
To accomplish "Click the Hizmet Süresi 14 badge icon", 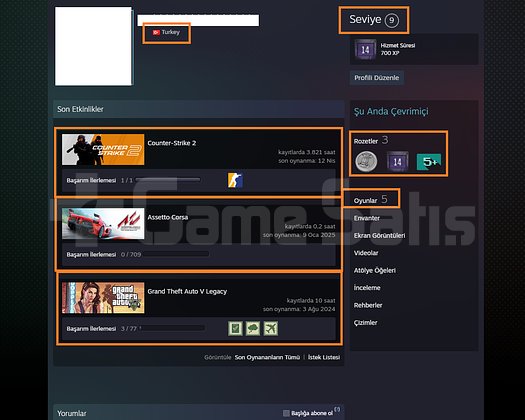I will pos(365,50).
